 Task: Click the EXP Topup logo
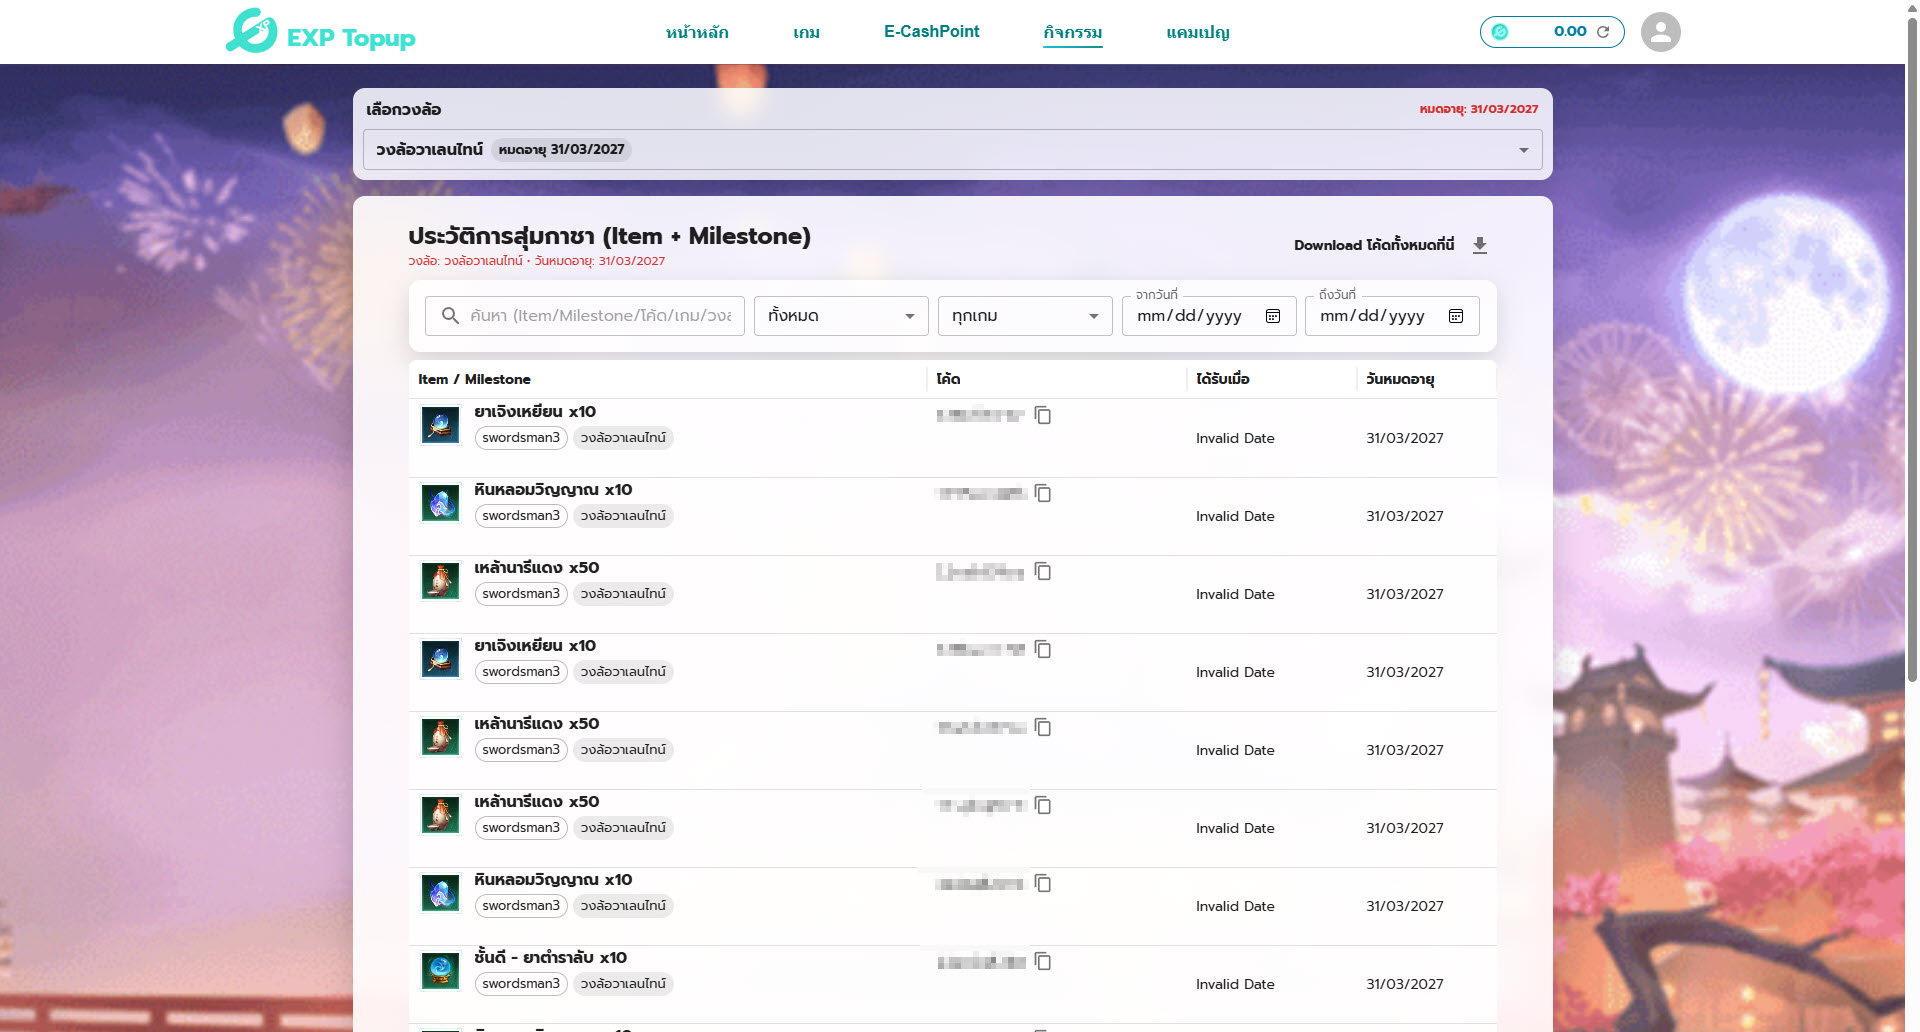tap(320, 33)
